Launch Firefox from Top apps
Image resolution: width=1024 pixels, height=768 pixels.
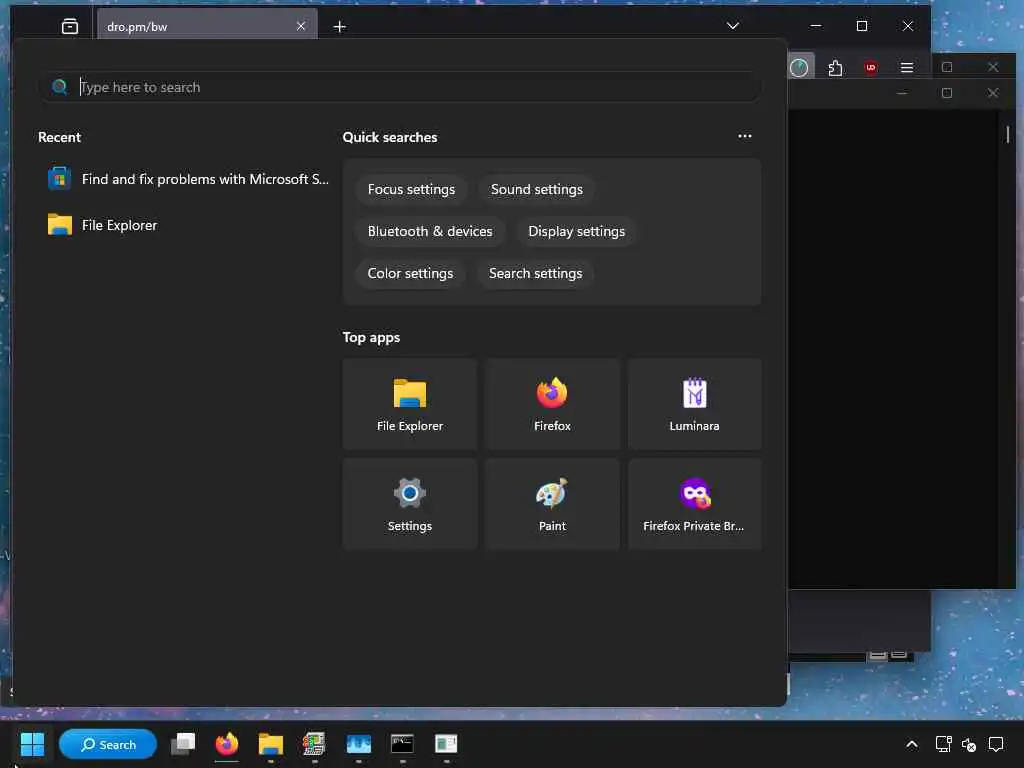click(552, 404)
